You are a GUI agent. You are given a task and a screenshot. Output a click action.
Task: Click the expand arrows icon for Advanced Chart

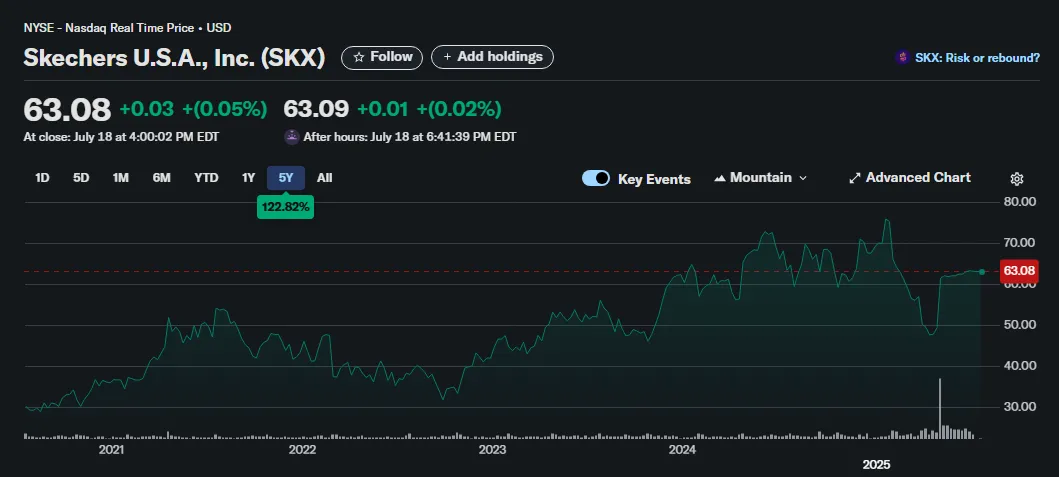pyautogui.click(x=854, y=178)
